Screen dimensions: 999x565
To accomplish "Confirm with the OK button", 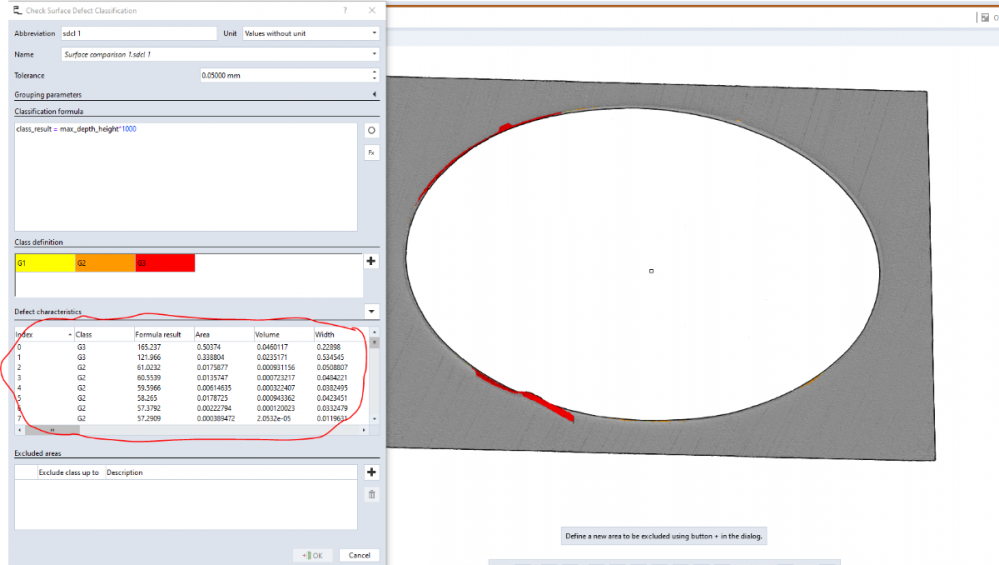I will 313,555.
